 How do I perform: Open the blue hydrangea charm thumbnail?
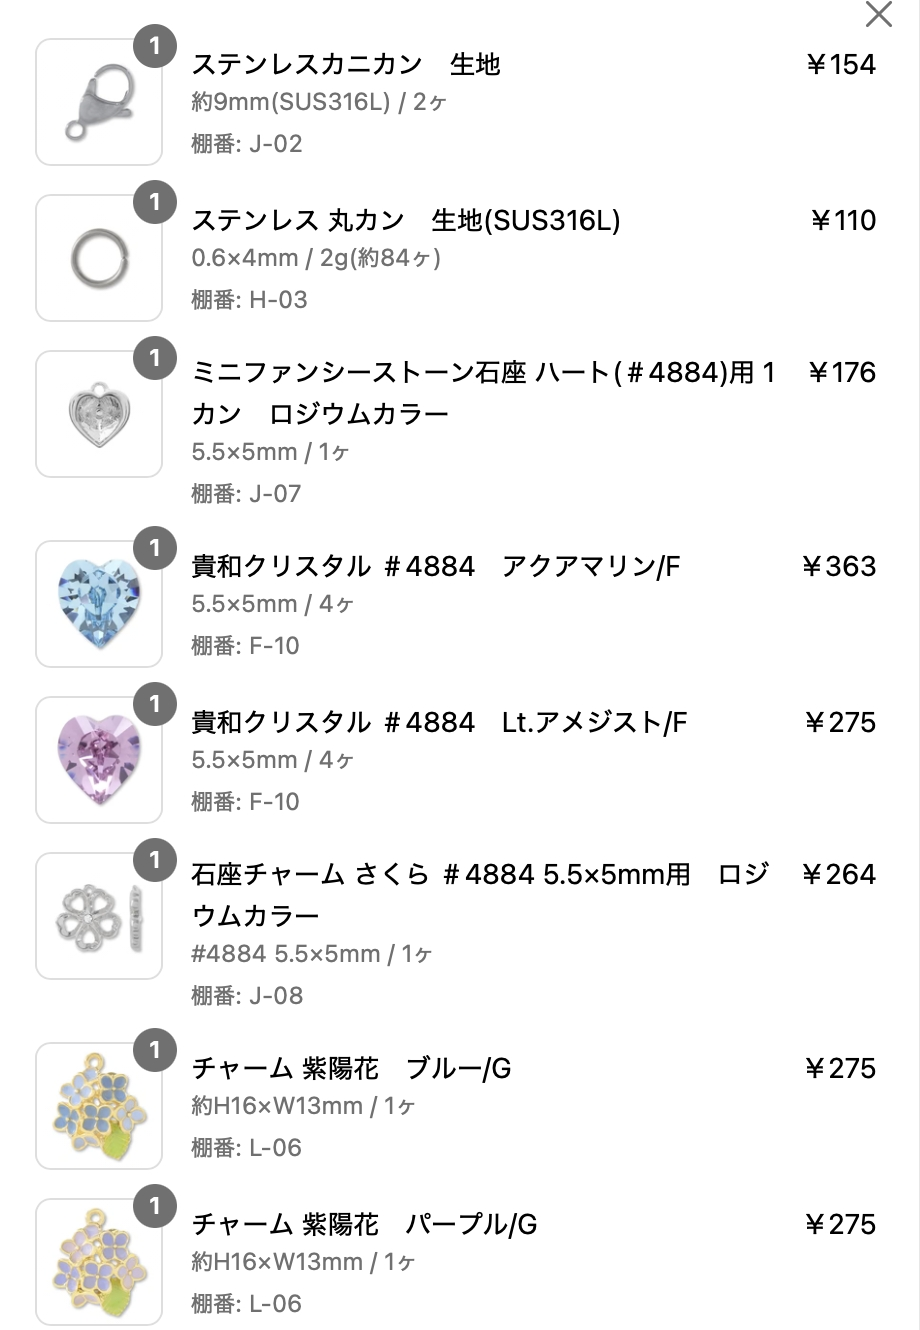(x=99, y=1106)
